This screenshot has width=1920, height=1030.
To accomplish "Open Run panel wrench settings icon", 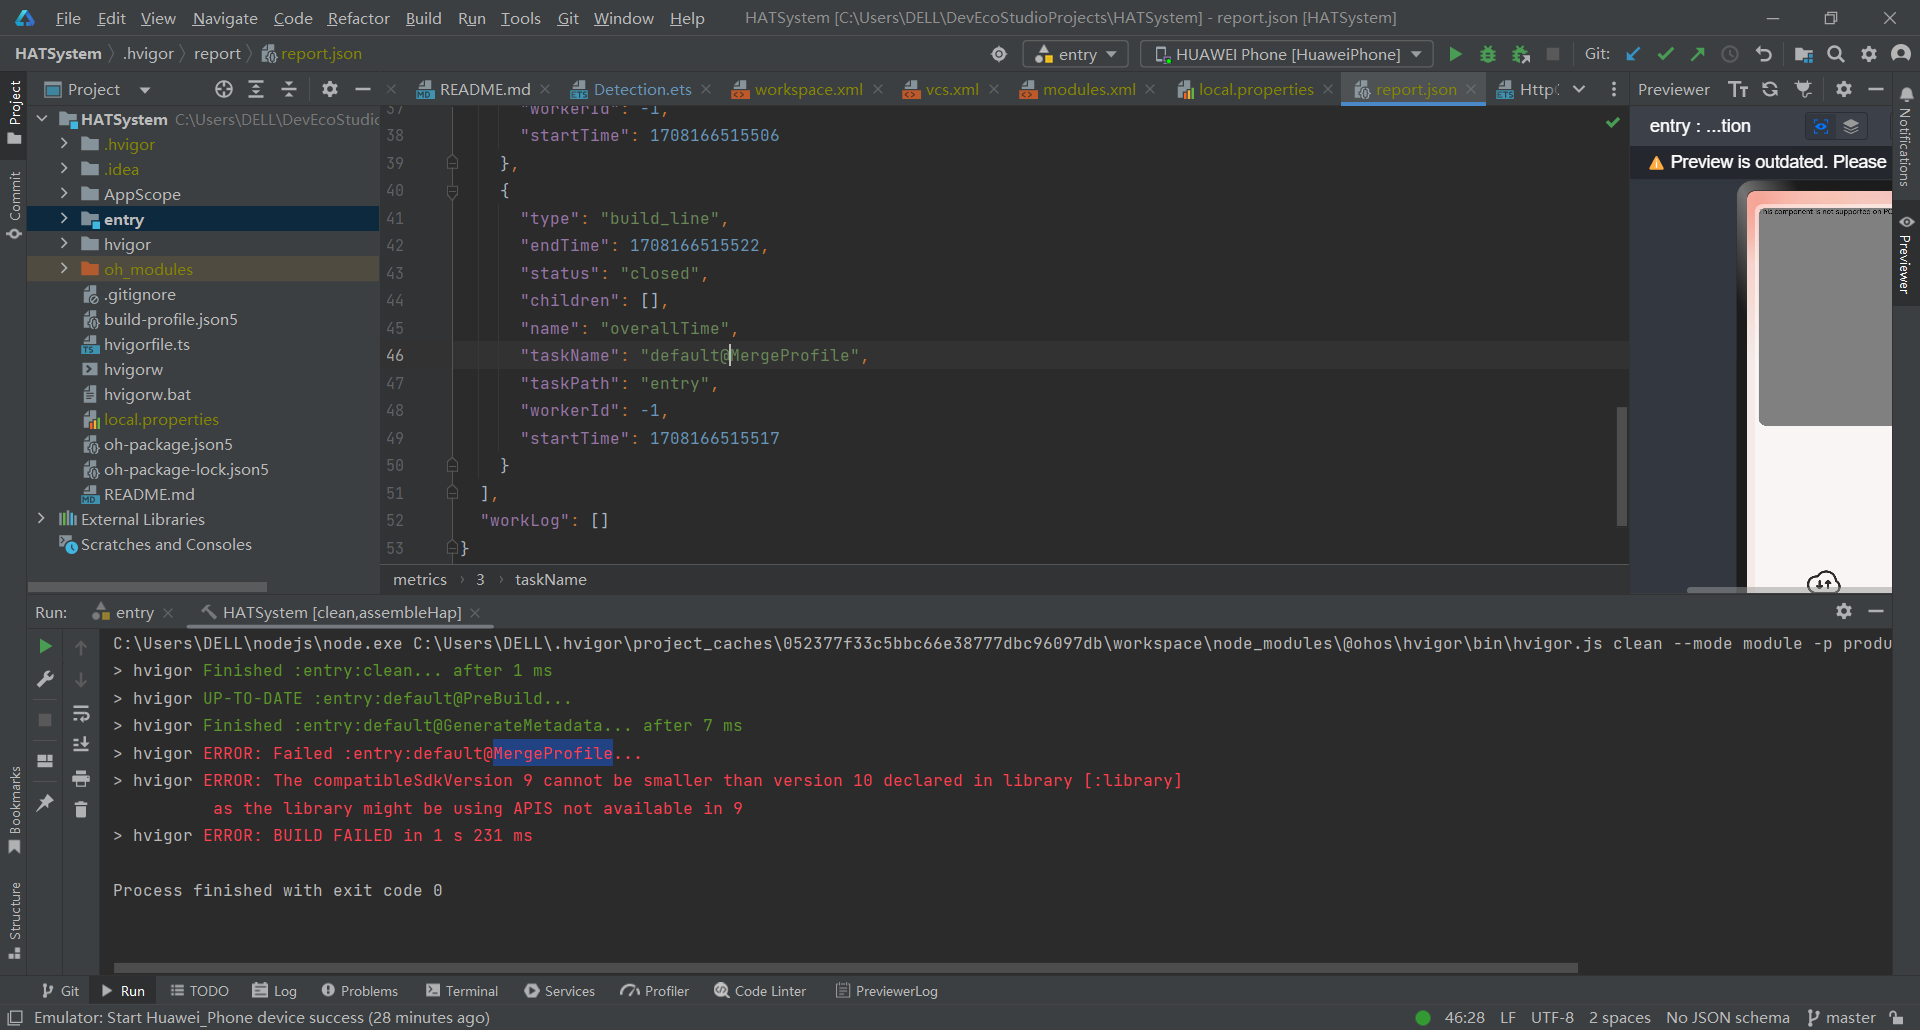I will (x=45, y=679).
